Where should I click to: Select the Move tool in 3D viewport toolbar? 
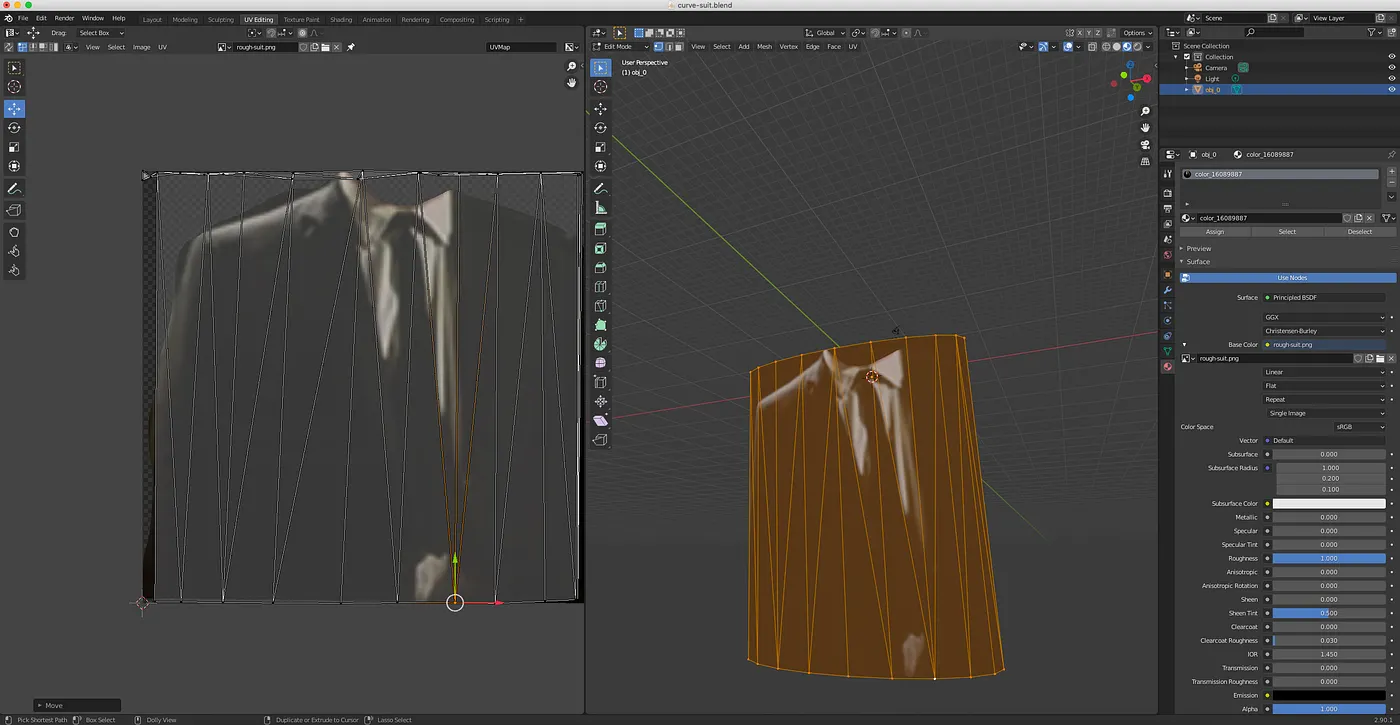[600, 109]
